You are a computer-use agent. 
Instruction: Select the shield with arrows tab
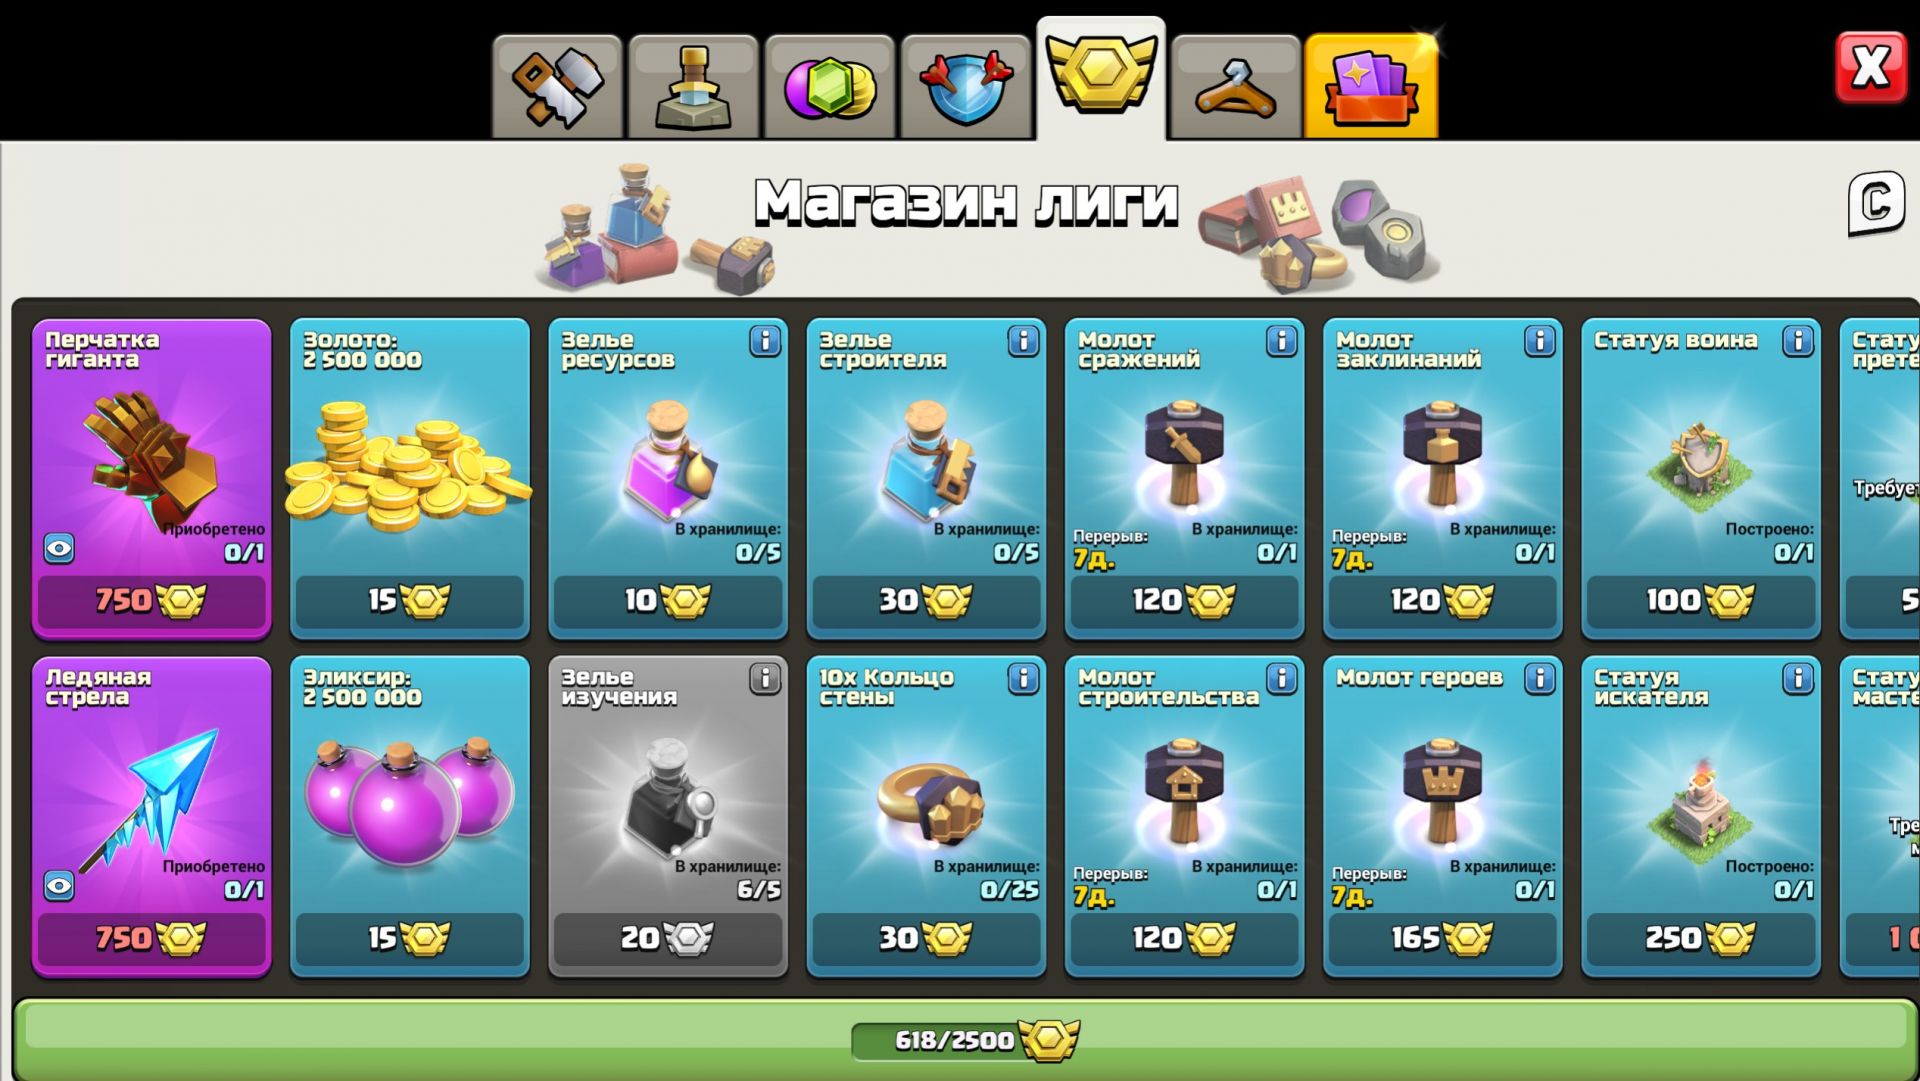(x=965, y=87)
